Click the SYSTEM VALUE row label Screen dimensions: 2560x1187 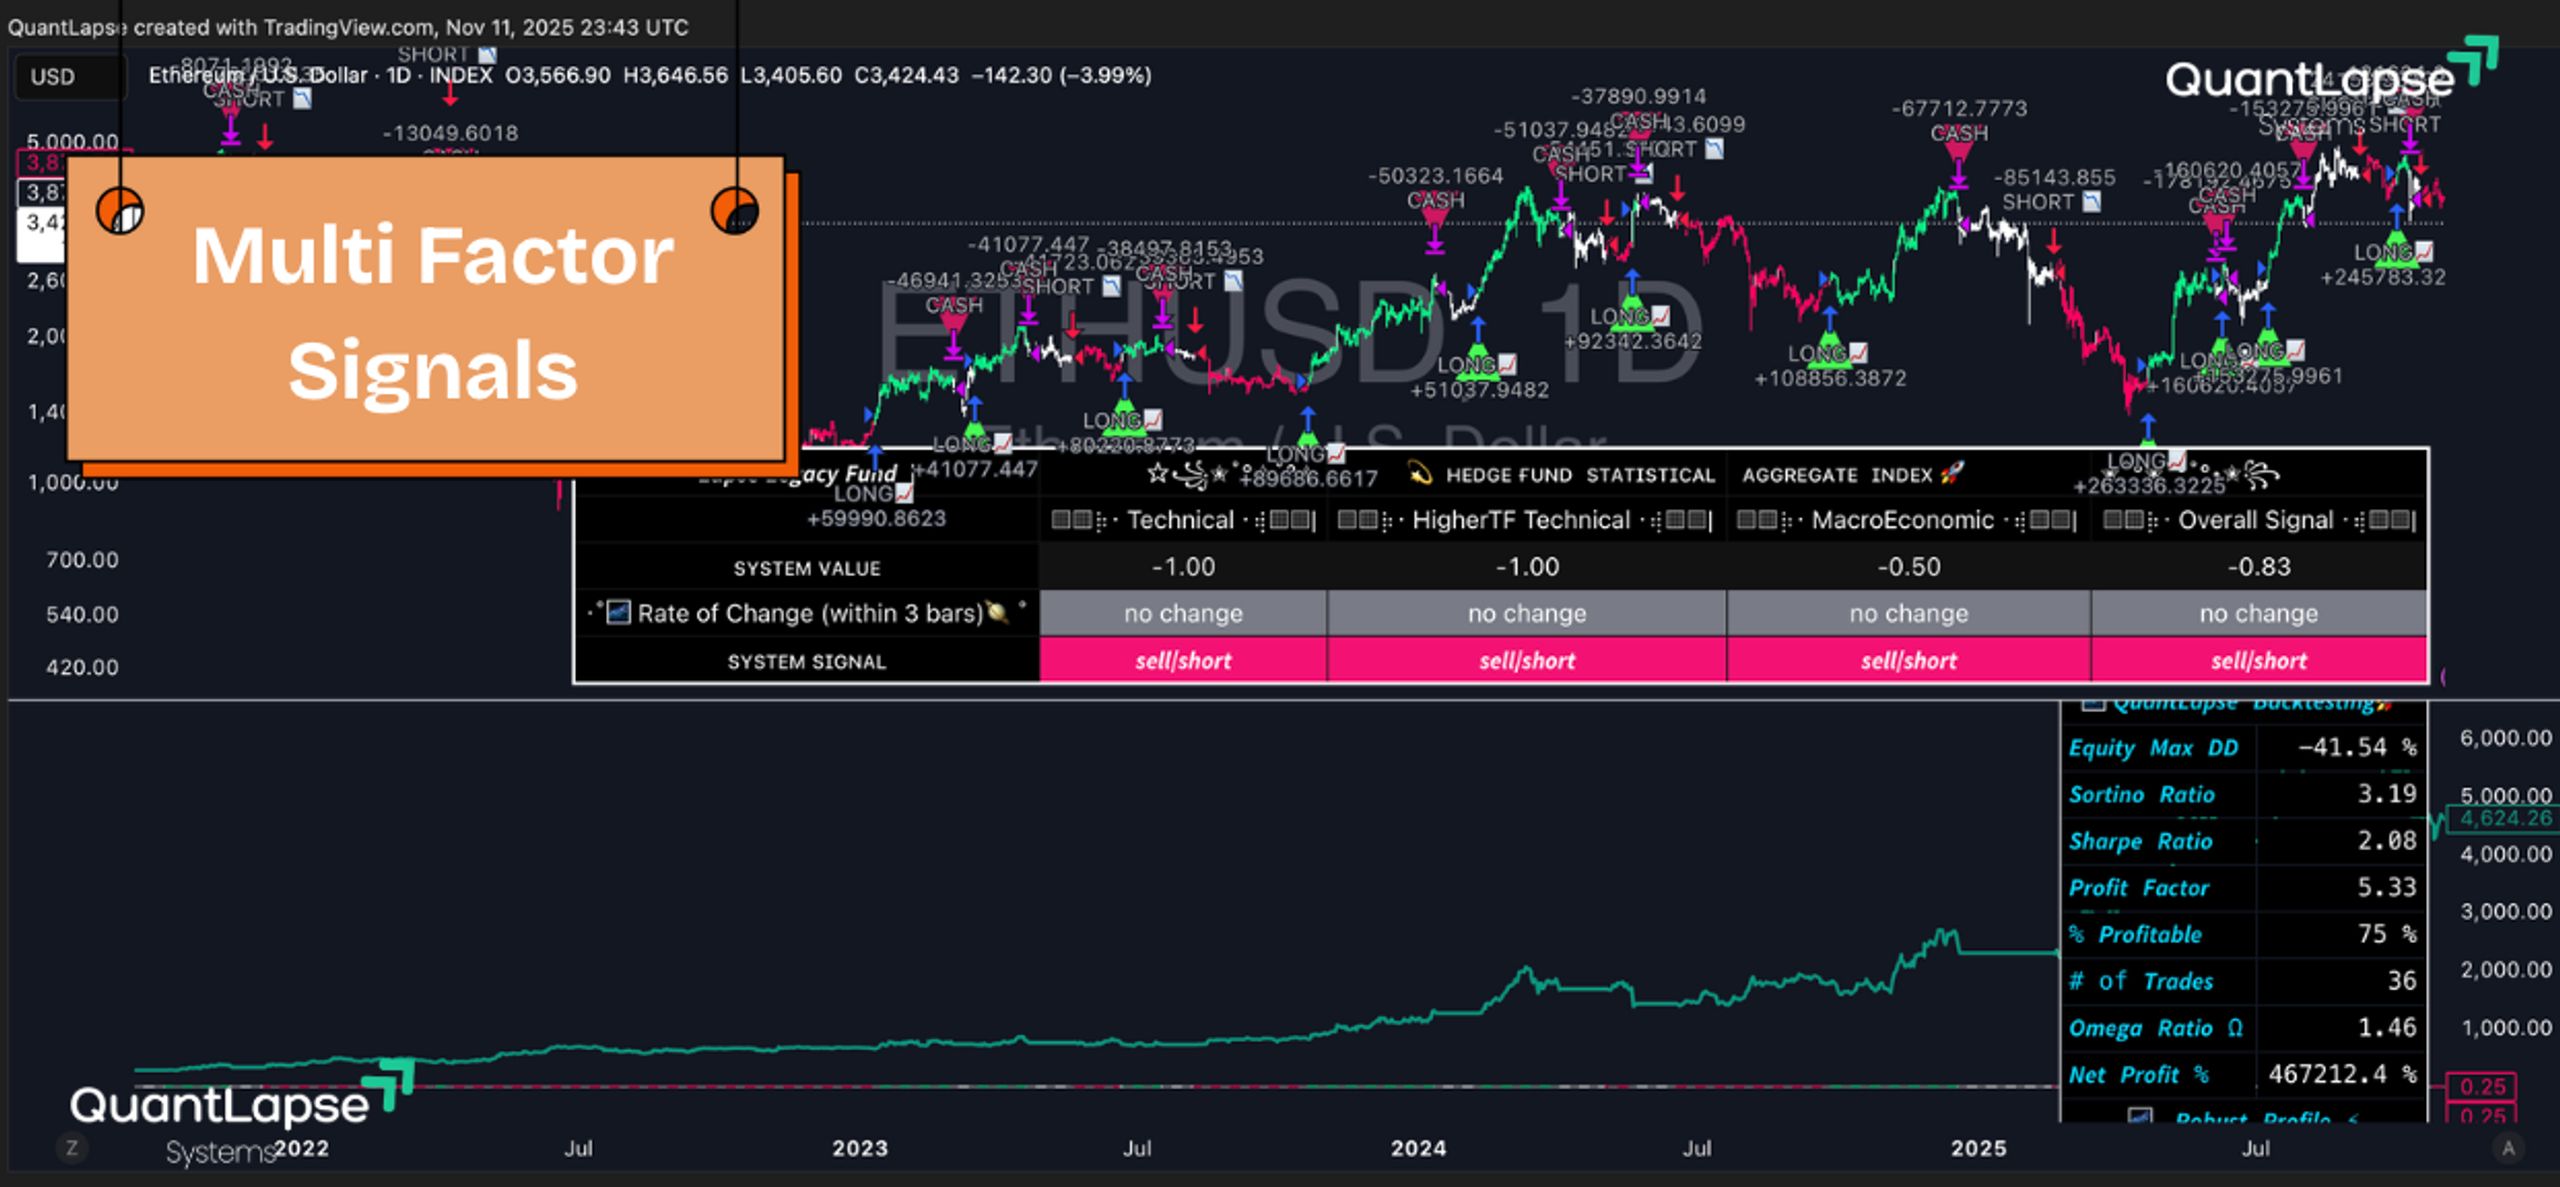click(x=807, y=568)
